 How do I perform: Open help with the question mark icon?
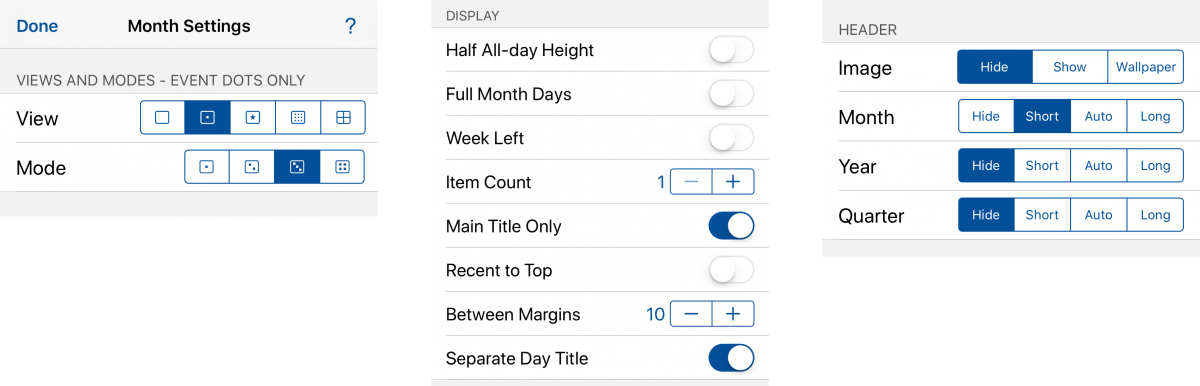pos(350,26)
